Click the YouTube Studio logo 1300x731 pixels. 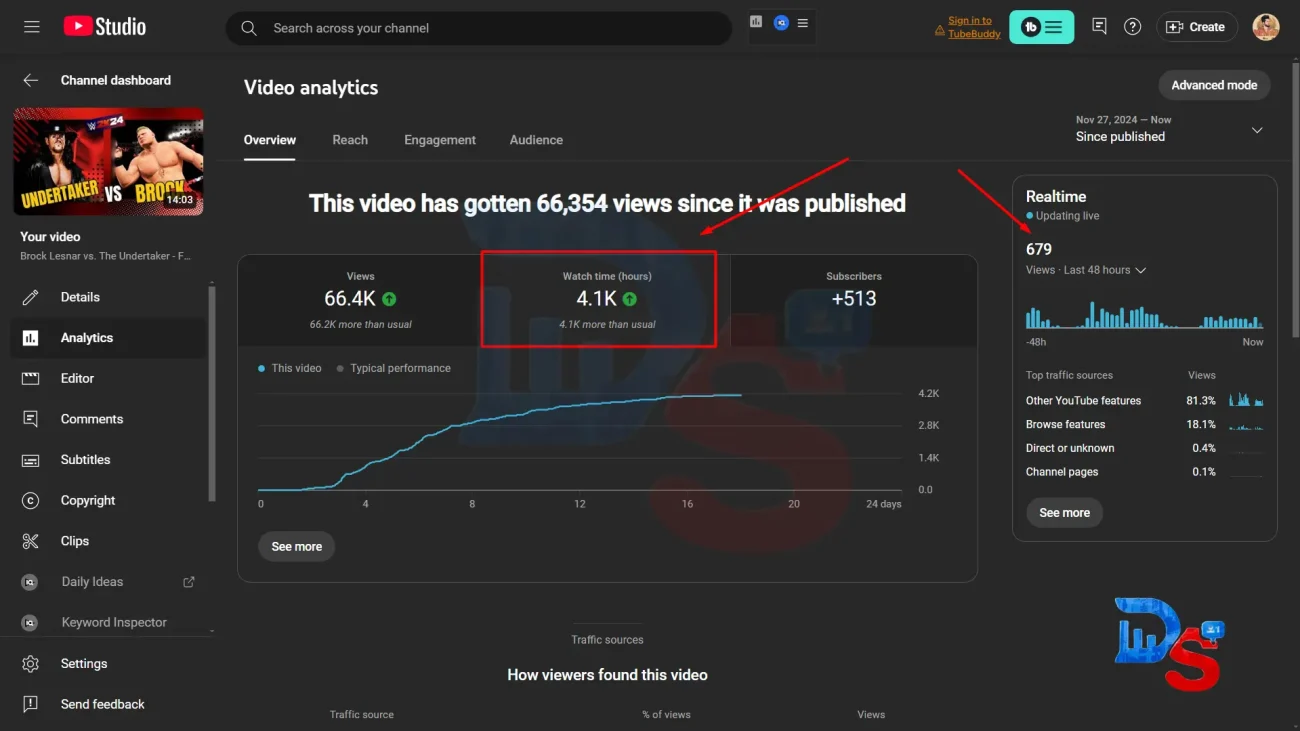105,27
